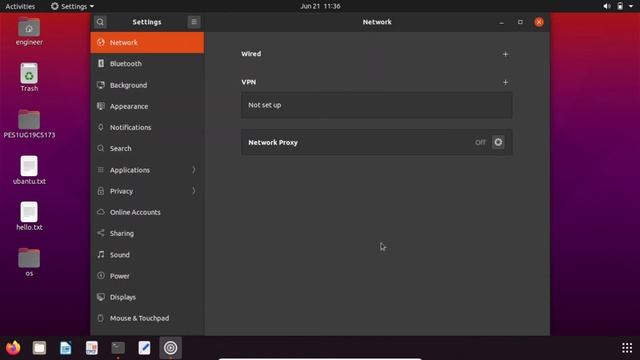The image size is (640, 360).
Task: Click the Privacy lock icon
Action: [x=101, y=191]
